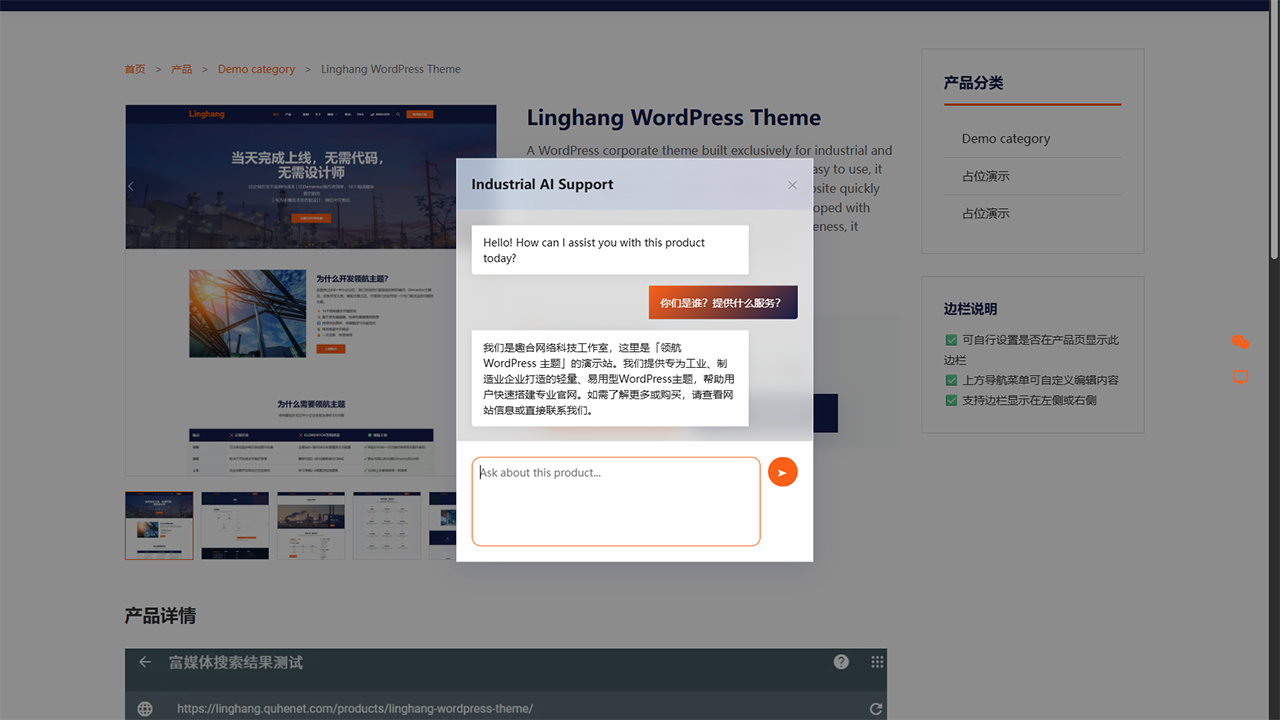Toggle the 支持边栏显示在左侧或右侧 checkbox
The height and width of the screenshot is (720, 1280).
(x=951, y=400)
